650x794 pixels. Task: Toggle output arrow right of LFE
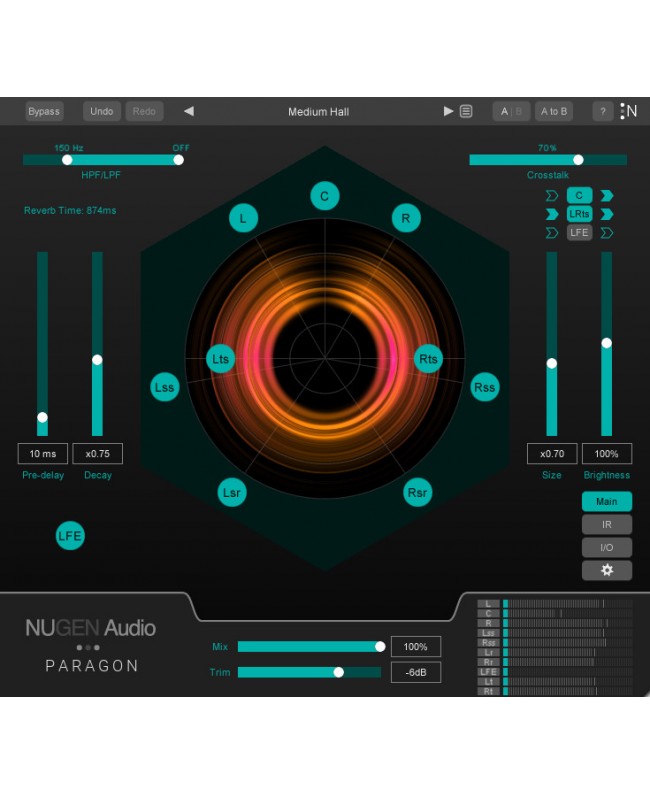[607, 233]
